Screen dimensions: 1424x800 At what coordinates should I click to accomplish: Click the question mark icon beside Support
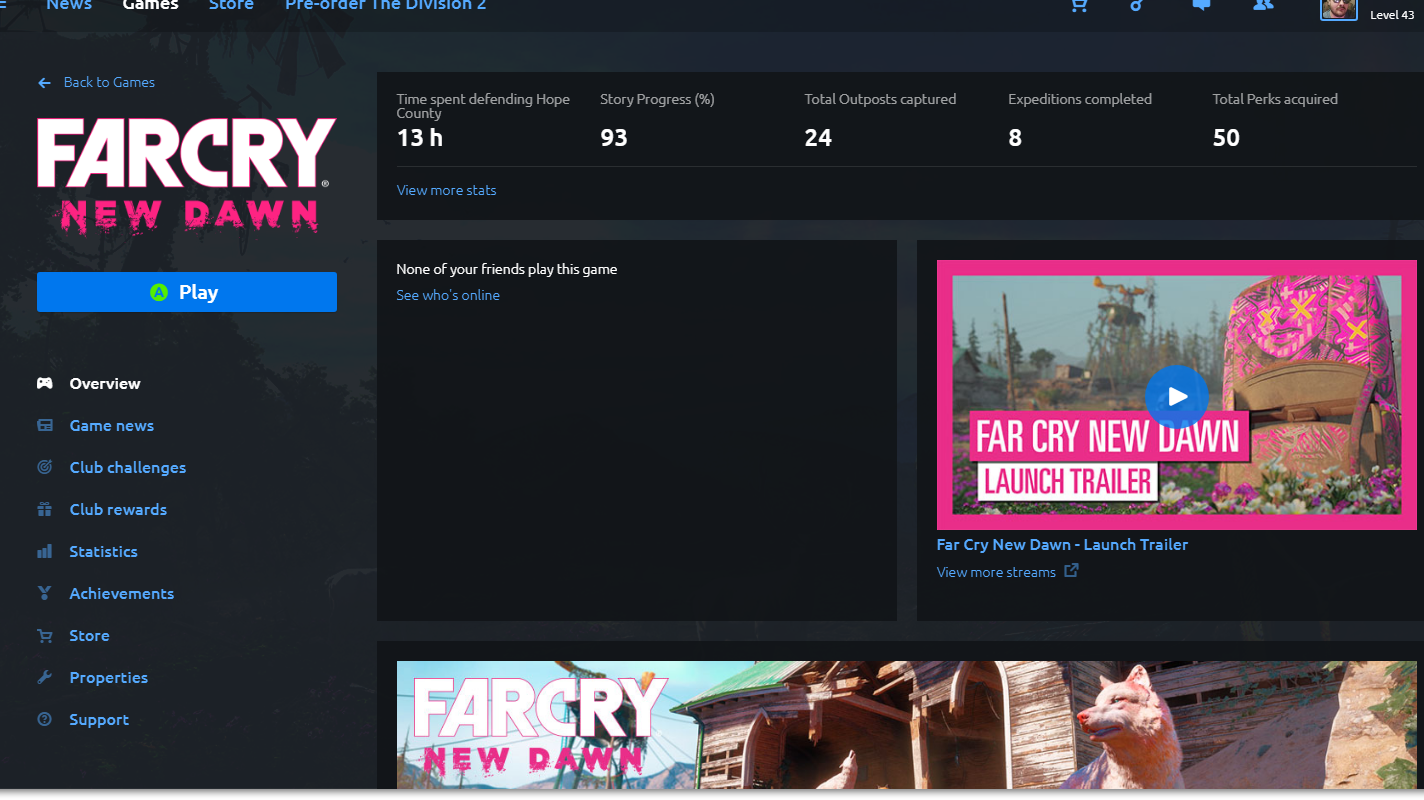(44, 719)
